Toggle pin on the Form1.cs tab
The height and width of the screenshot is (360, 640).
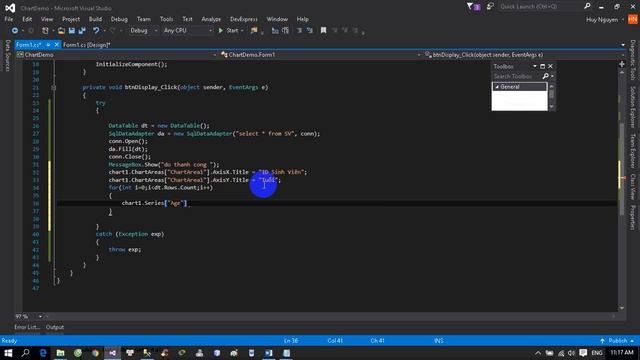48,44
